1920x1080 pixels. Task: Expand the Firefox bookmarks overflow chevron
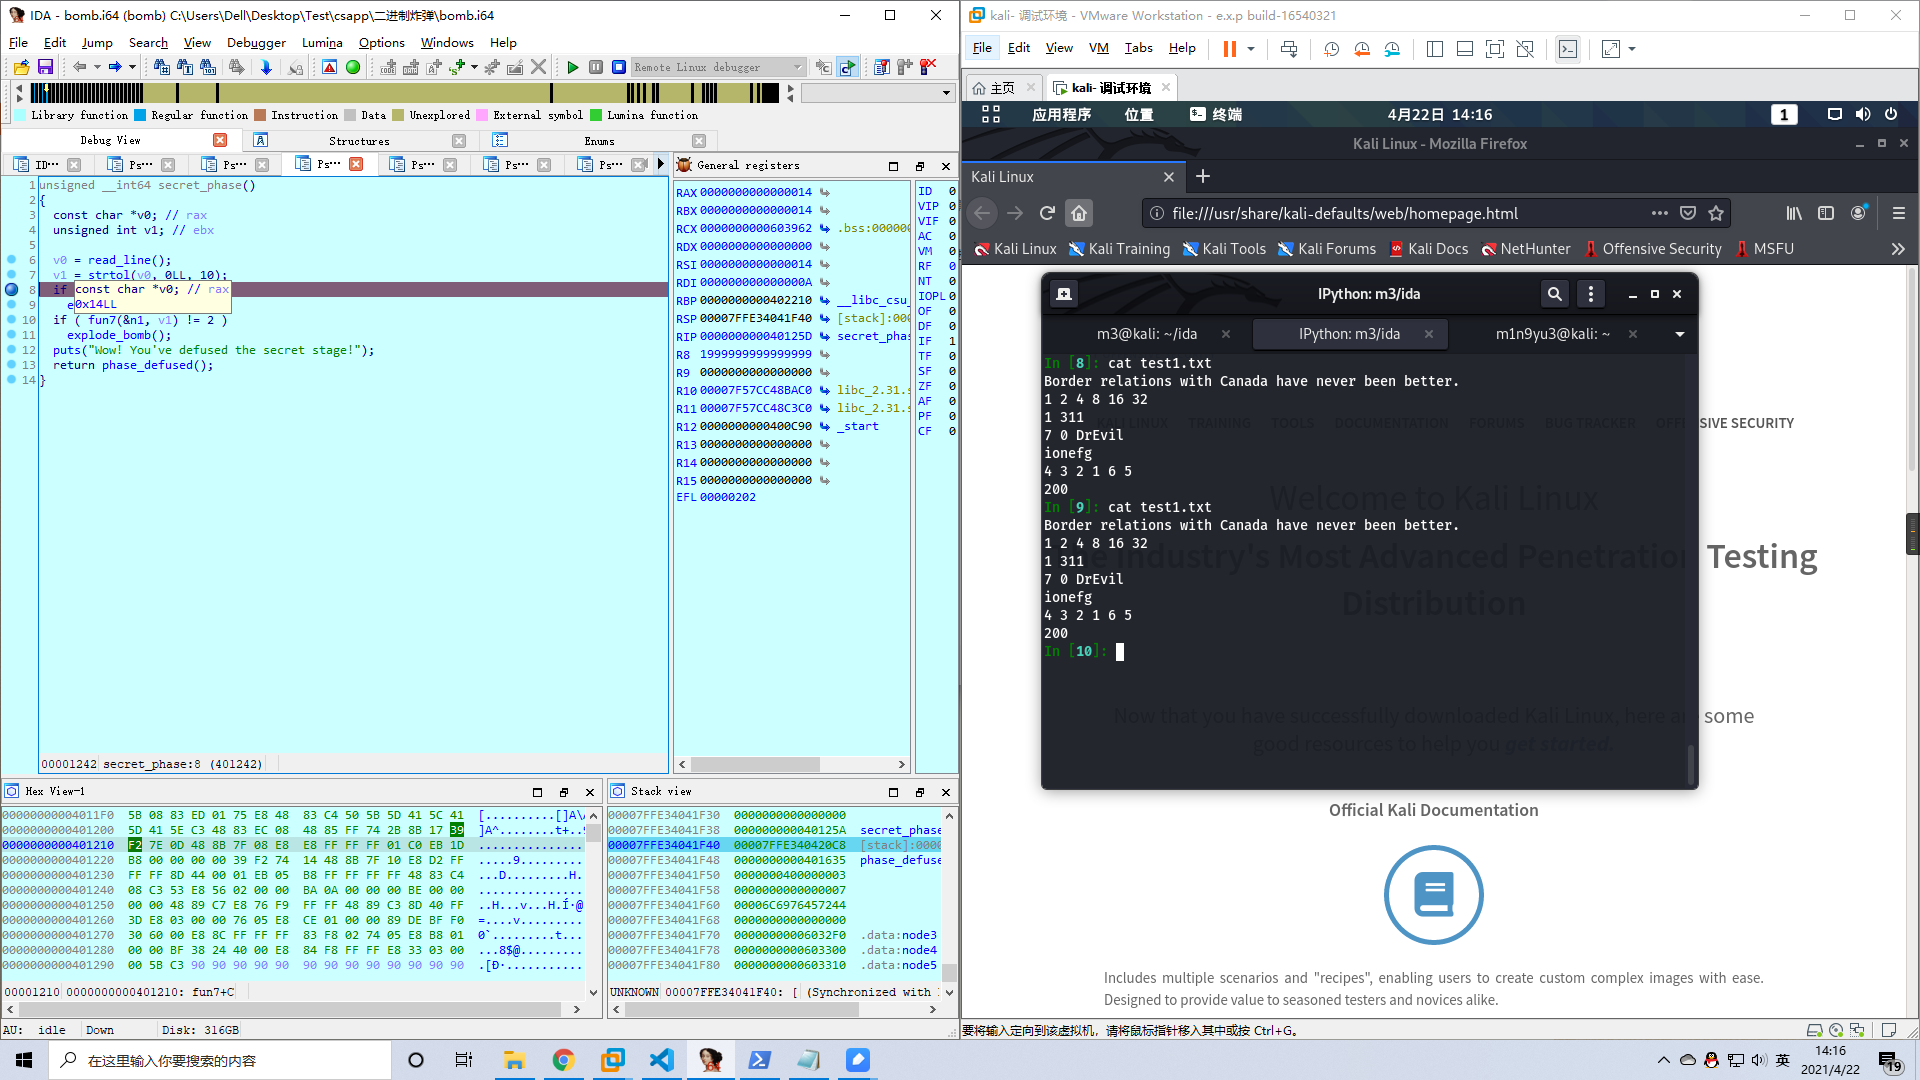(x=1897, y=249)
